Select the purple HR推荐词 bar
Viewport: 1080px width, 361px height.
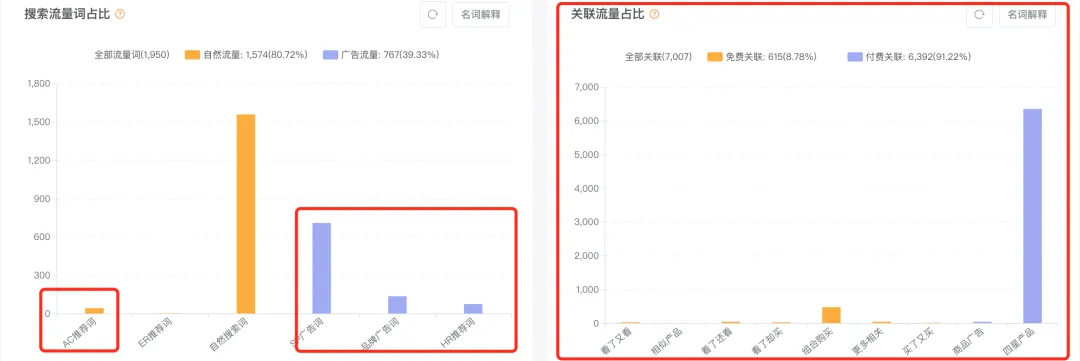click(473, 309)
